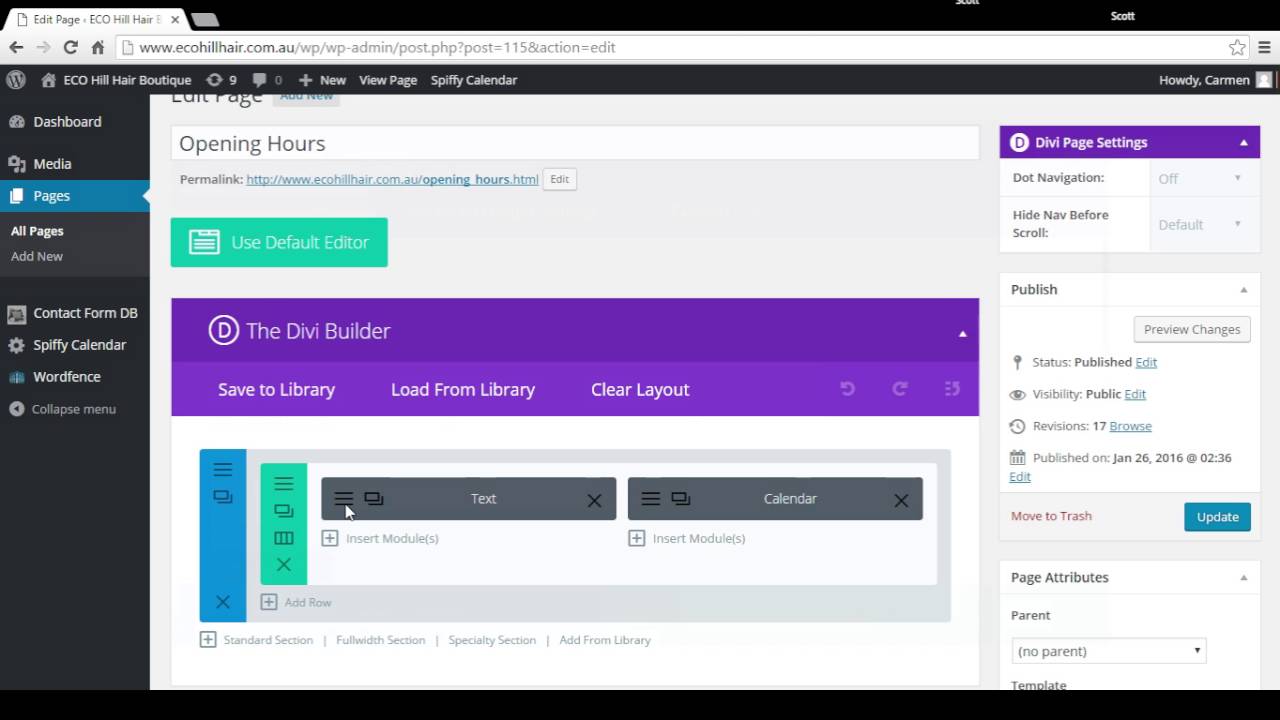The image size is (1280, 720).
Task: Click Save to Library
Action: click(x=276, y=390)
